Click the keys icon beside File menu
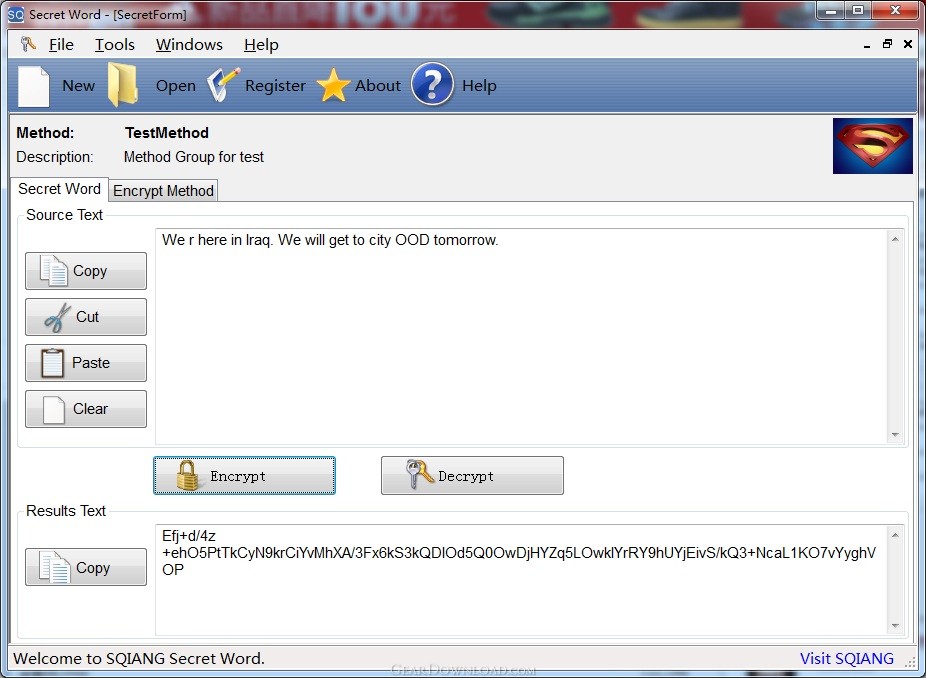This screenshot has height=678, width=926. 28,44
